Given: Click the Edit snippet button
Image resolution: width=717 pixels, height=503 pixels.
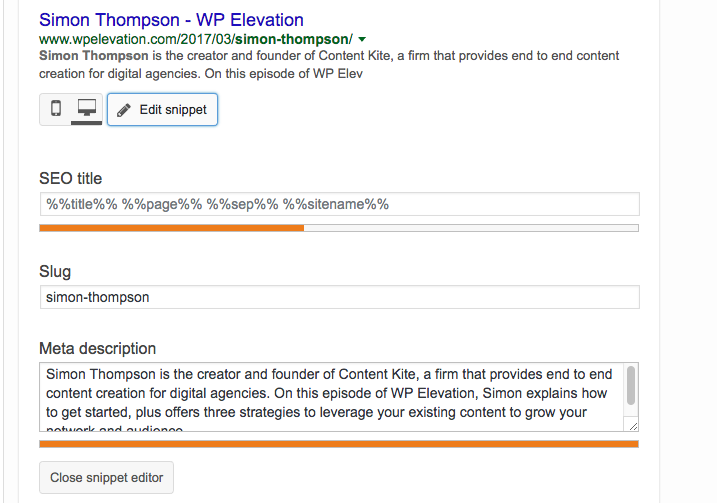Looking at the screenshot, I should pos(162,110).
